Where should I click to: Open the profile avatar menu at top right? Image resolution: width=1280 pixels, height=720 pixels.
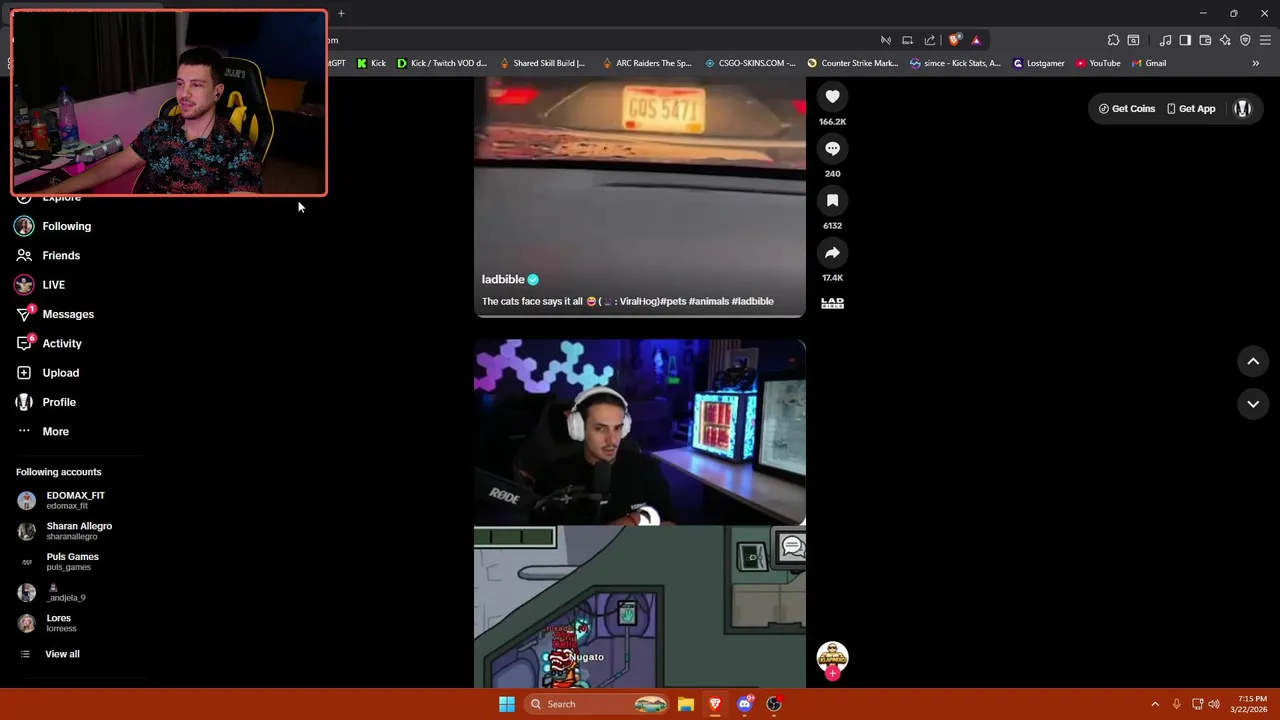pyautogui.click(x=1243, y=109)
